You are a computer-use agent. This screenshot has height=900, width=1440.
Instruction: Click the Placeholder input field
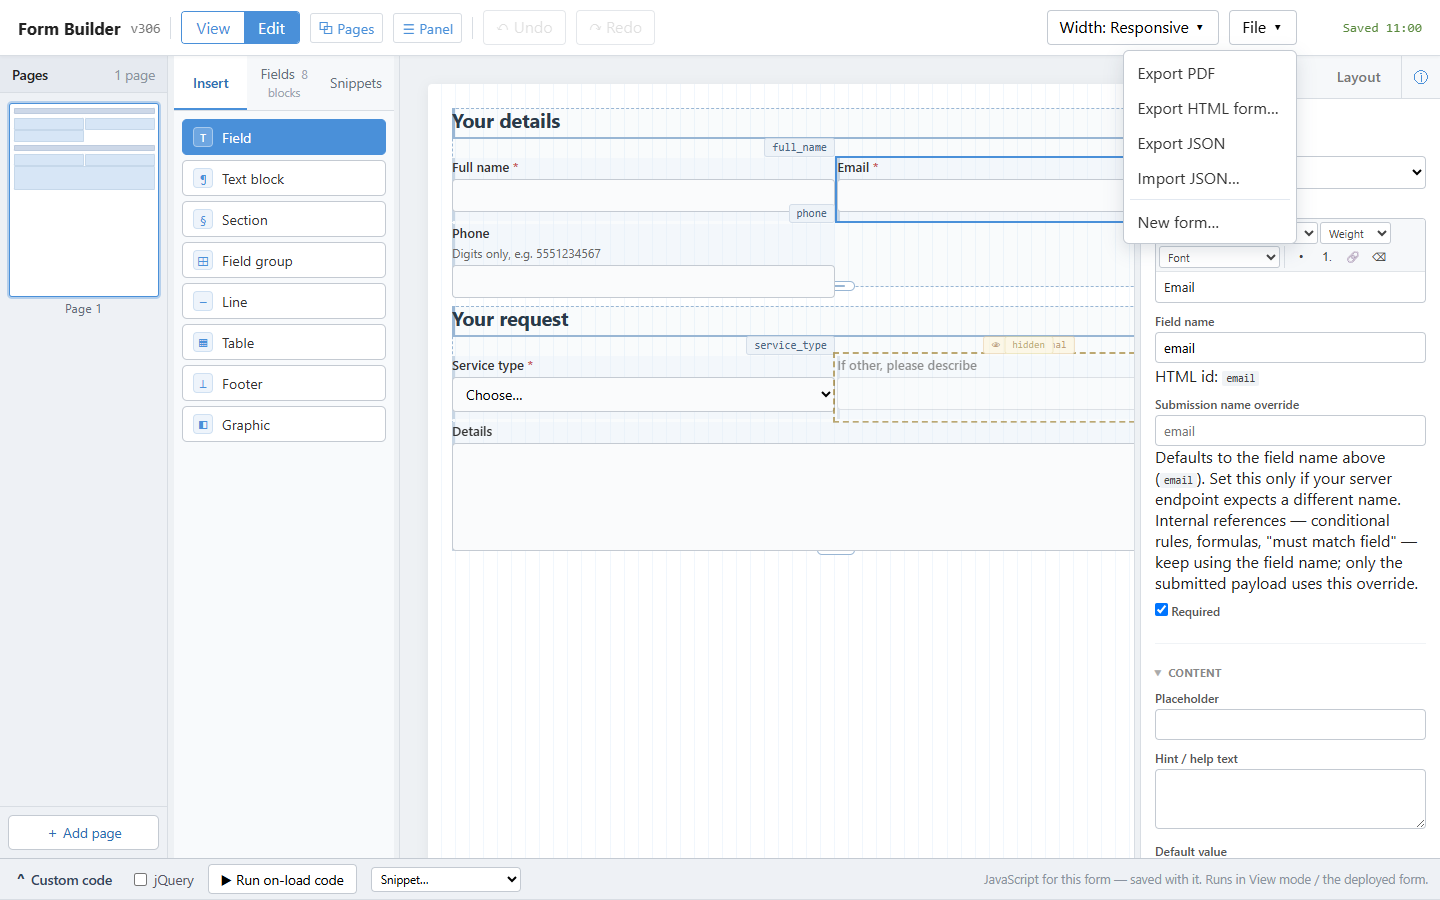(x=1290, y=724)
